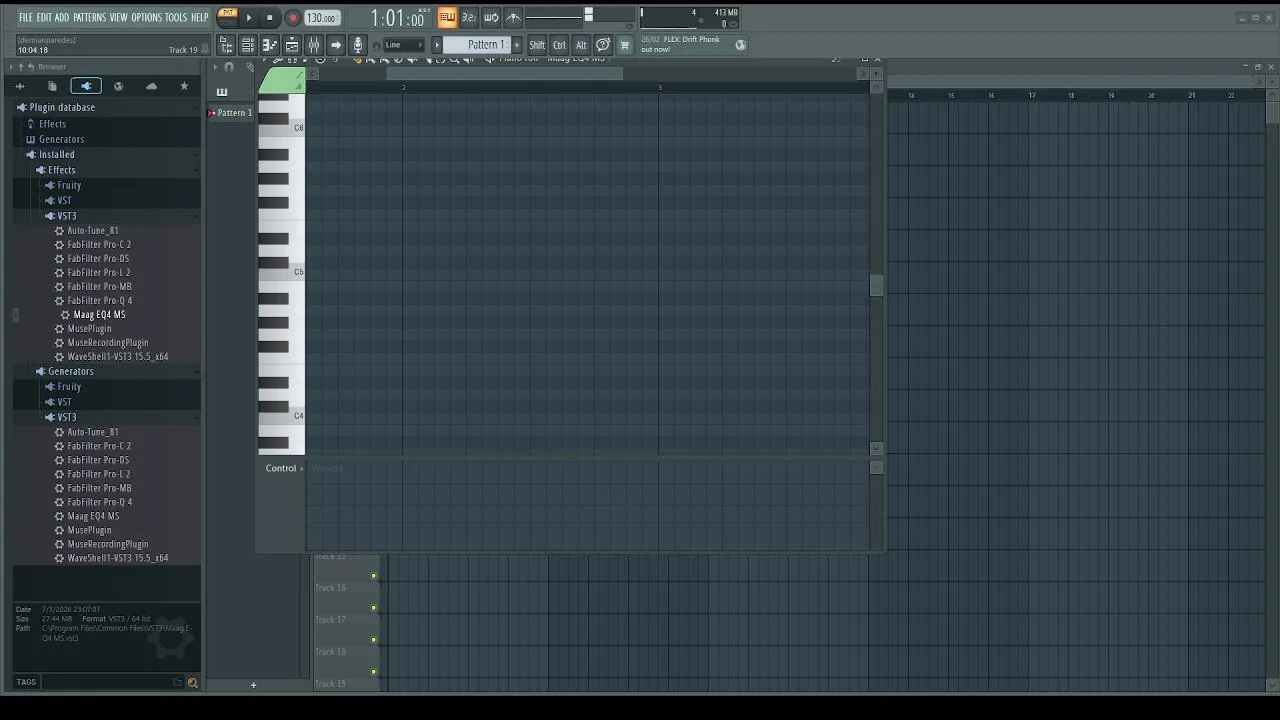The image size is (1280, 720).
Task: Select the files browser tab icon
Action: coord(52,87)
